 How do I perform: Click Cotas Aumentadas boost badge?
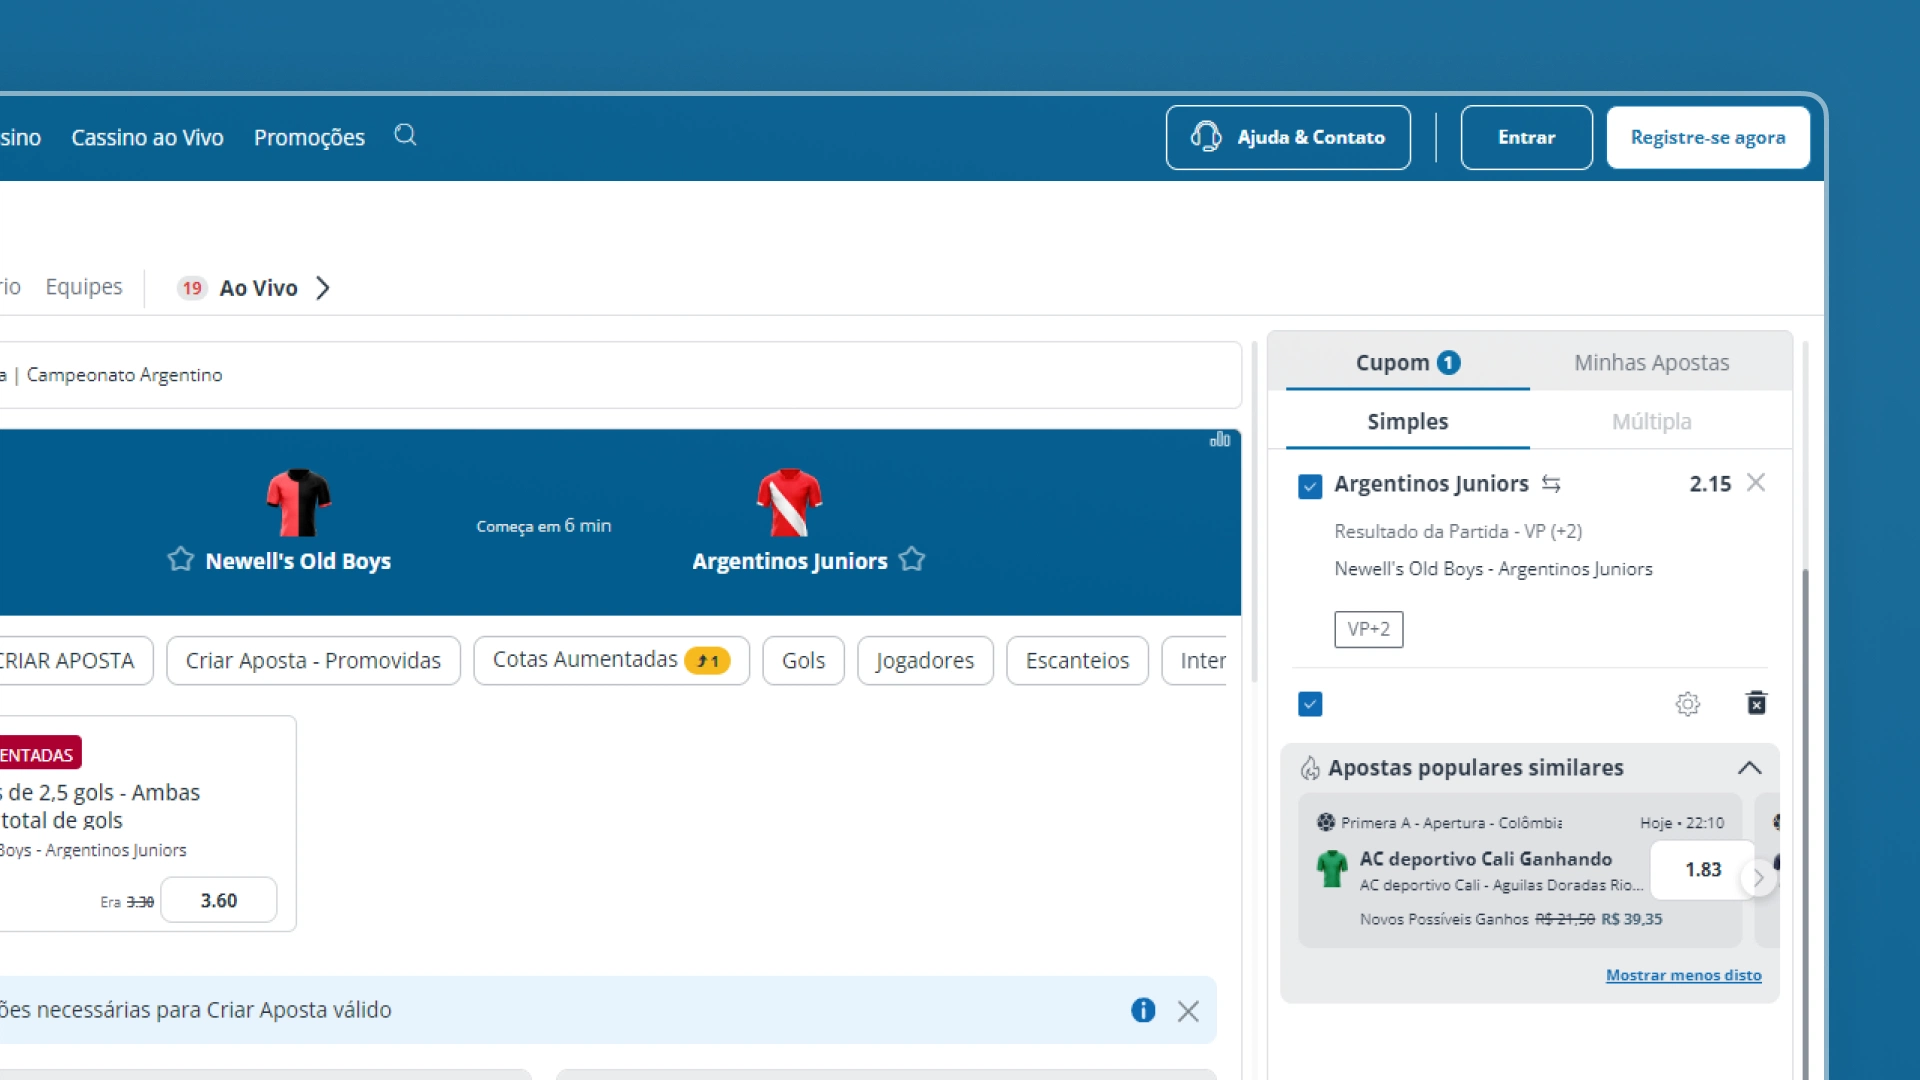707,661
